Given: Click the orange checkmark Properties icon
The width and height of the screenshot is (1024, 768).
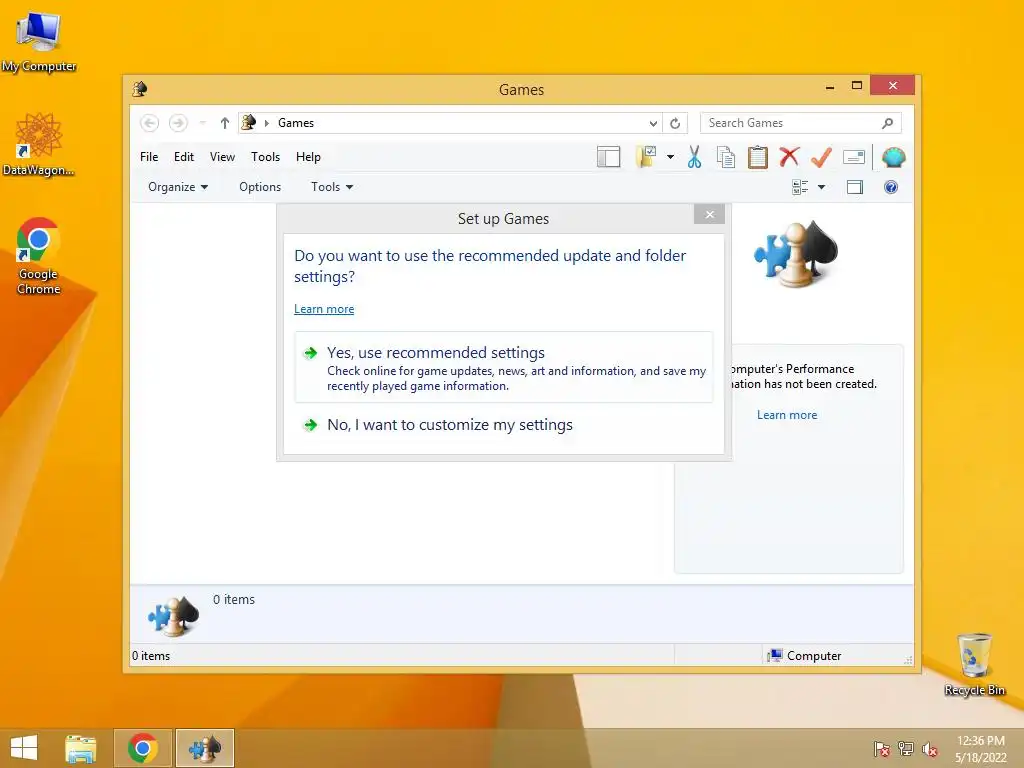Looking at the screenshot, I should point(821,157).
